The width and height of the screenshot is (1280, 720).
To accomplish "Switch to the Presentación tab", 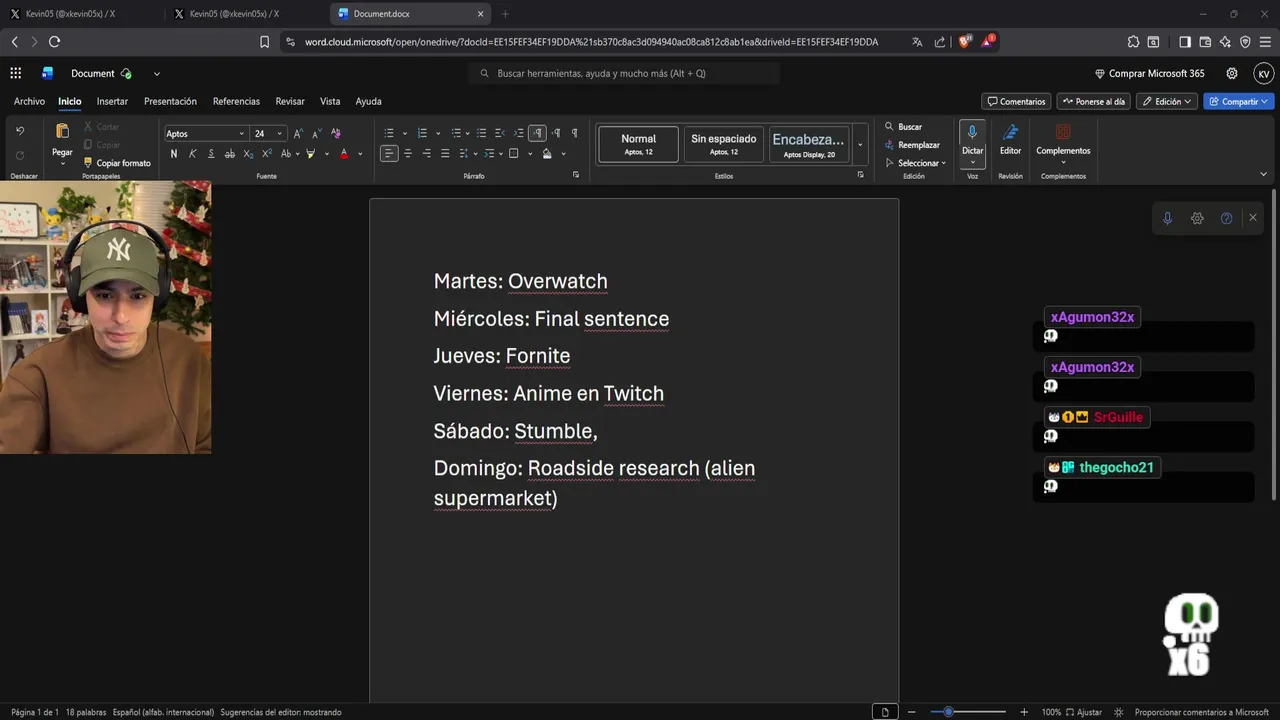I will coord(170,101).
